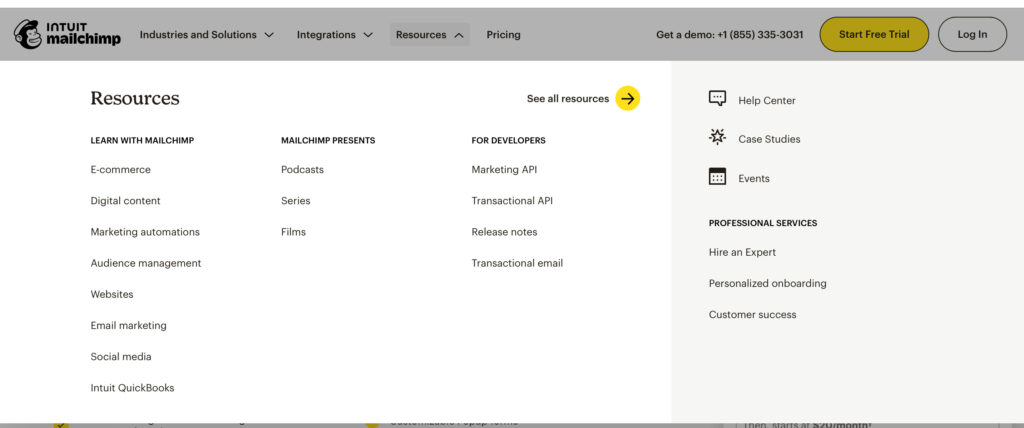Viewport: 1024px width, 428px height.
Task: Select Series under Mailchimp Presents
Action: (296, 201)
